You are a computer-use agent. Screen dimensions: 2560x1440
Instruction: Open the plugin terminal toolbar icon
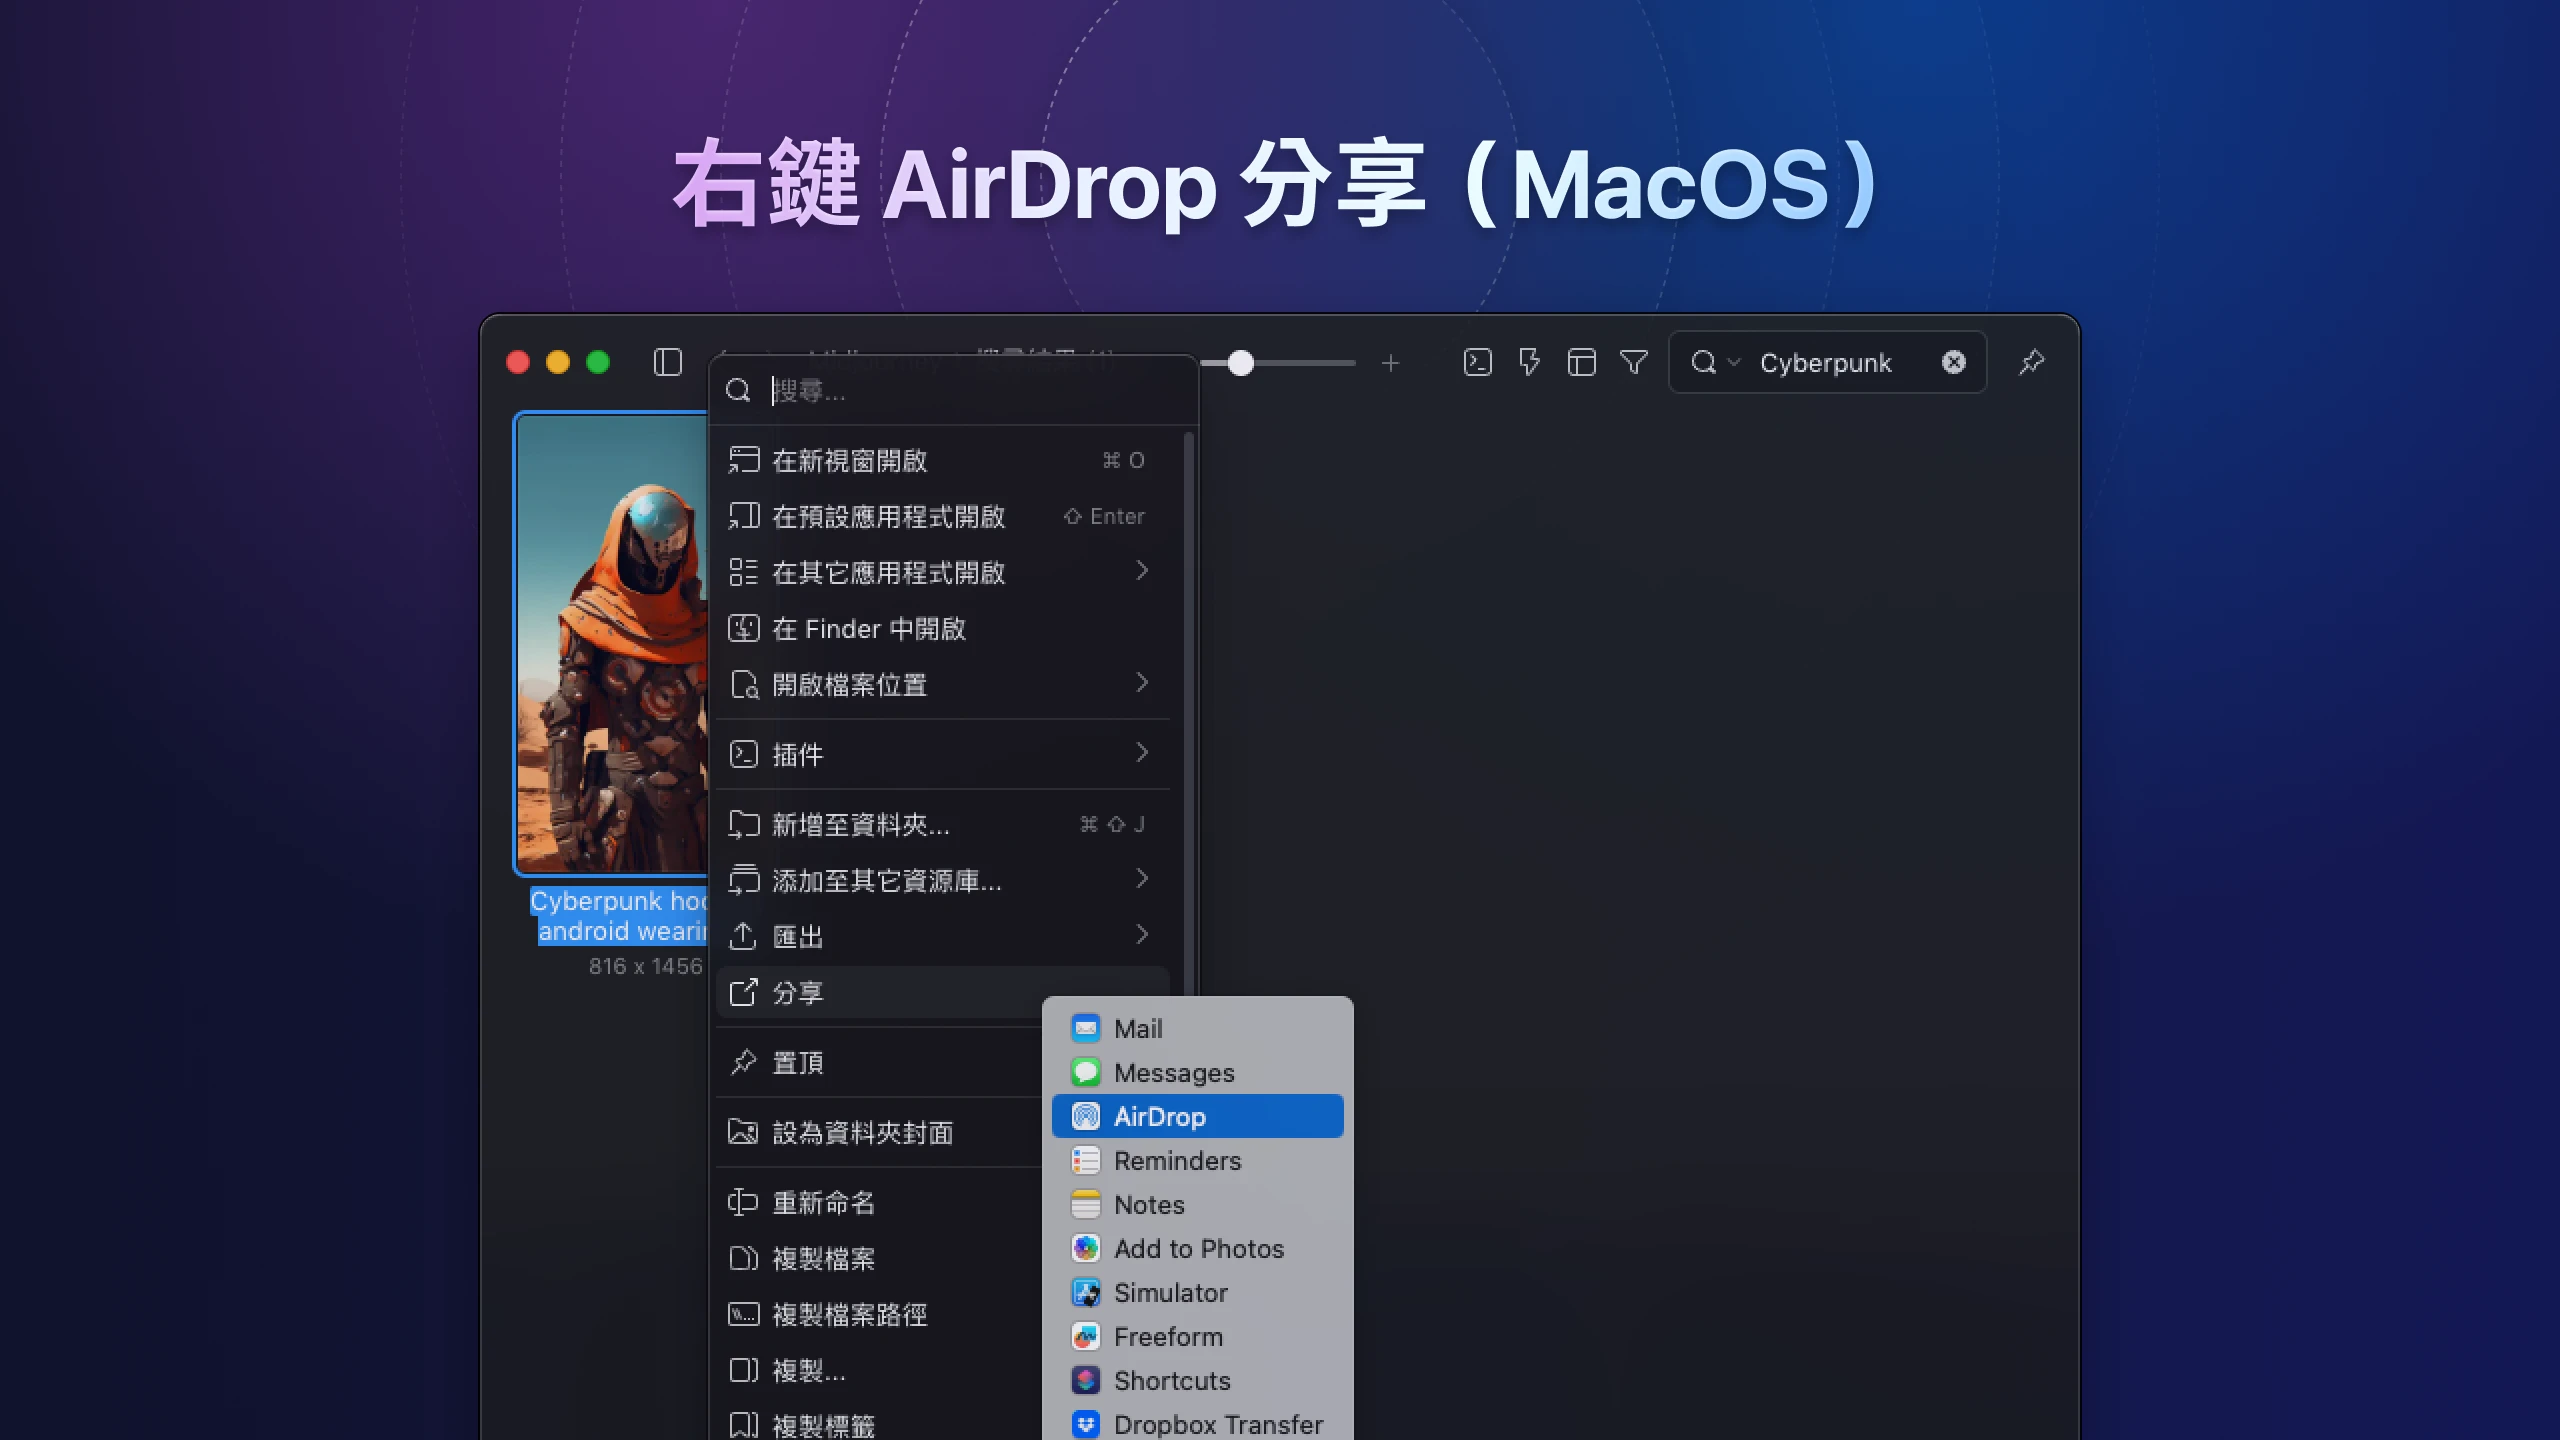pyautogui.click(x=1477, y=362)
